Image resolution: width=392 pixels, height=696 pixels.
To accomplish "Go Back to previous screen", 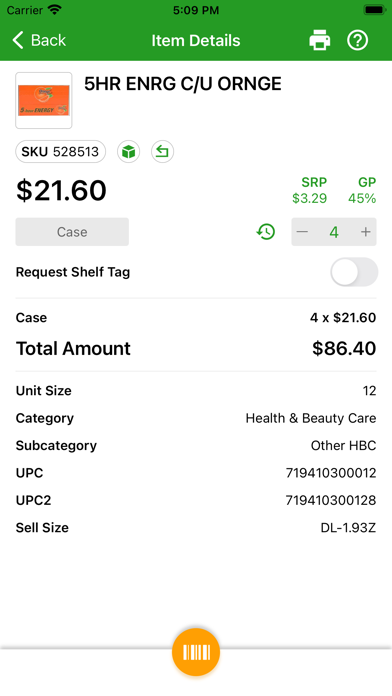I will (39, 40).
